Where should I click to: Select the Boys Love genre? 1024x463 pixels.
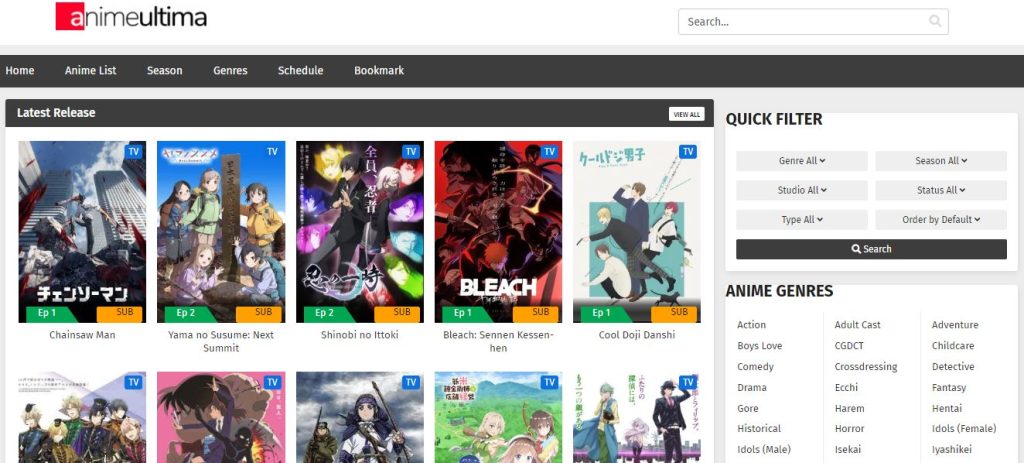[x=760, y=346]
